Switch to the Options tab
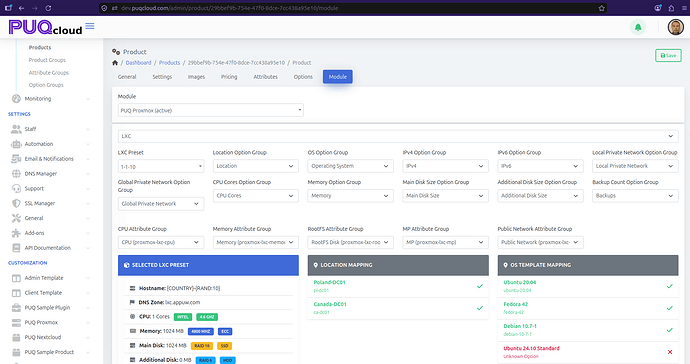 tap(303, 77)
